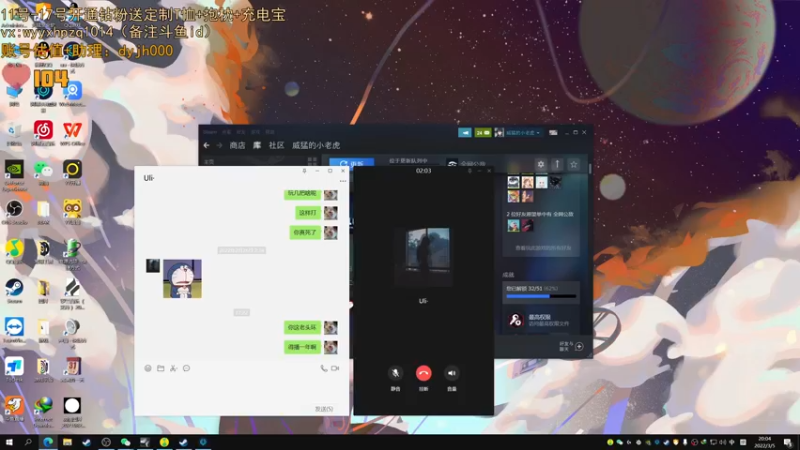
Task: Switch to WeChat from the taskbar
Action: 126,442
